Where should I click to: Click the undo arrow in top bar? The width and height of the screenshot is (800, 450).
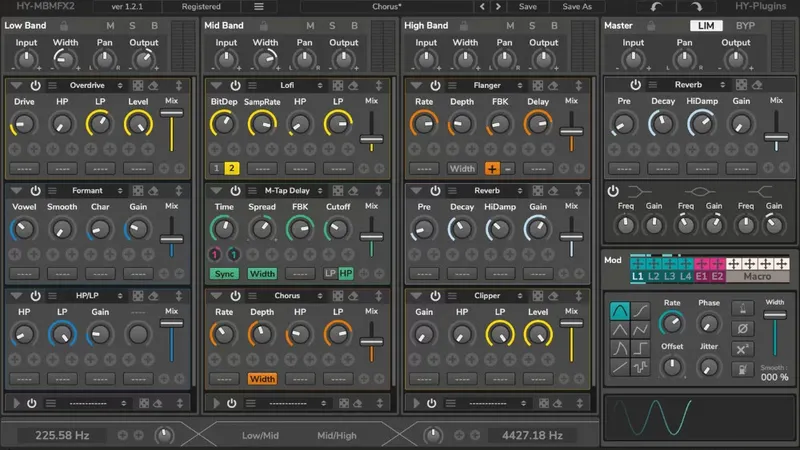(654, 7)
